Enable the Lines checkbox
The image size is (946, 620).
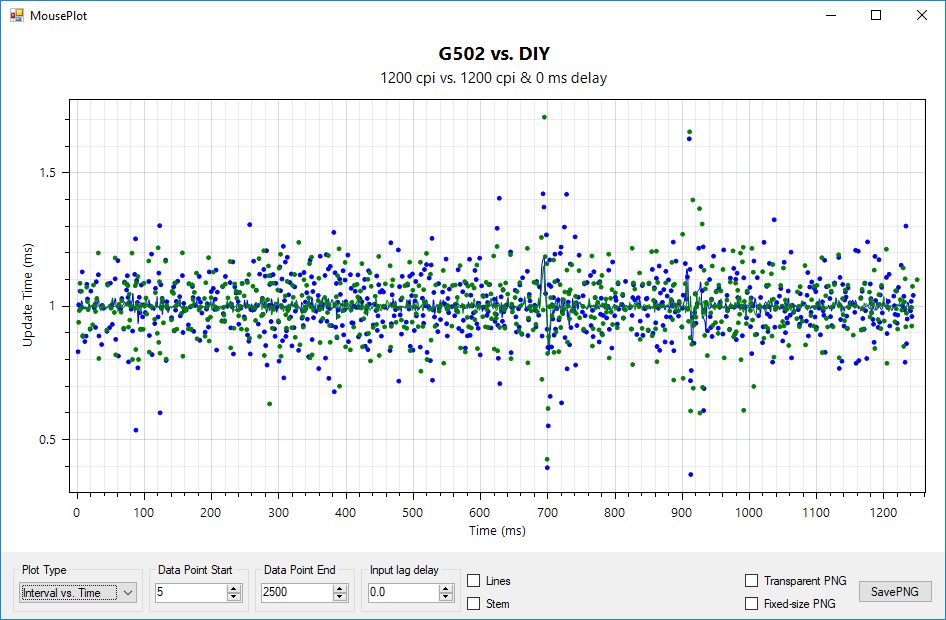474,581
